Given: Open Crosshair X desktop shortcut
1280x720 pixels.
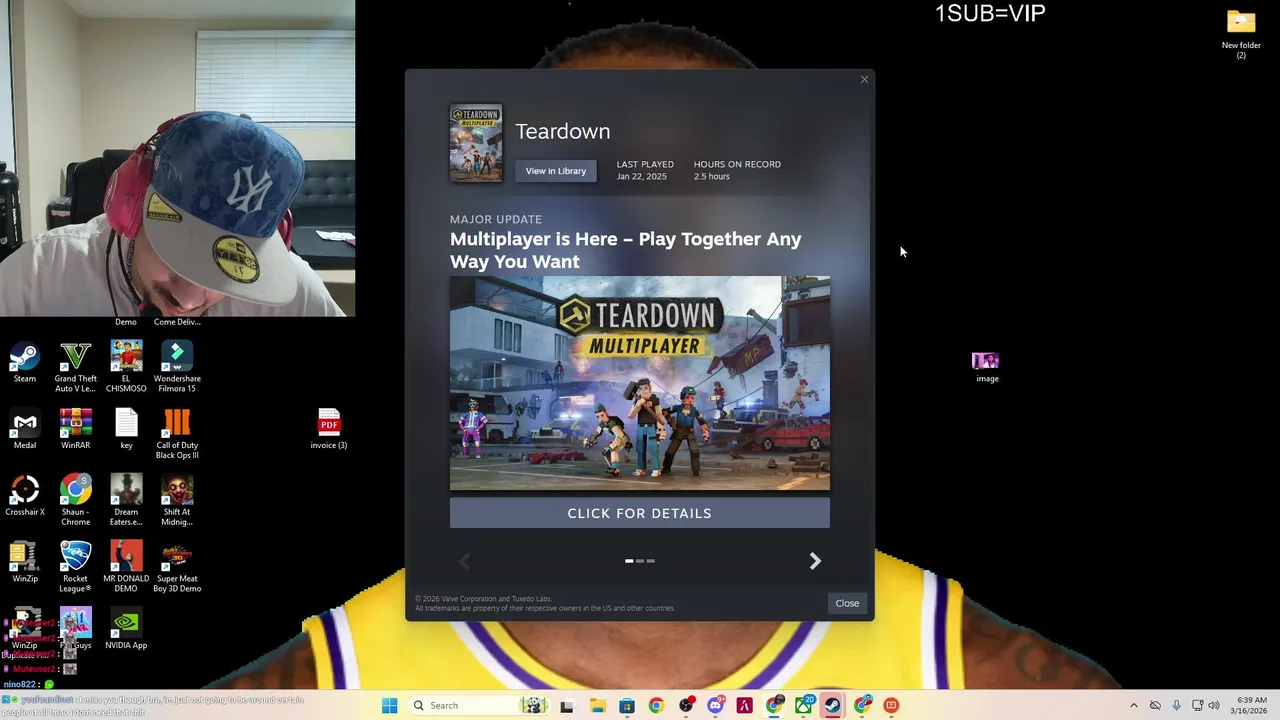Looking at the screenshot, I should tap(24, 497).
